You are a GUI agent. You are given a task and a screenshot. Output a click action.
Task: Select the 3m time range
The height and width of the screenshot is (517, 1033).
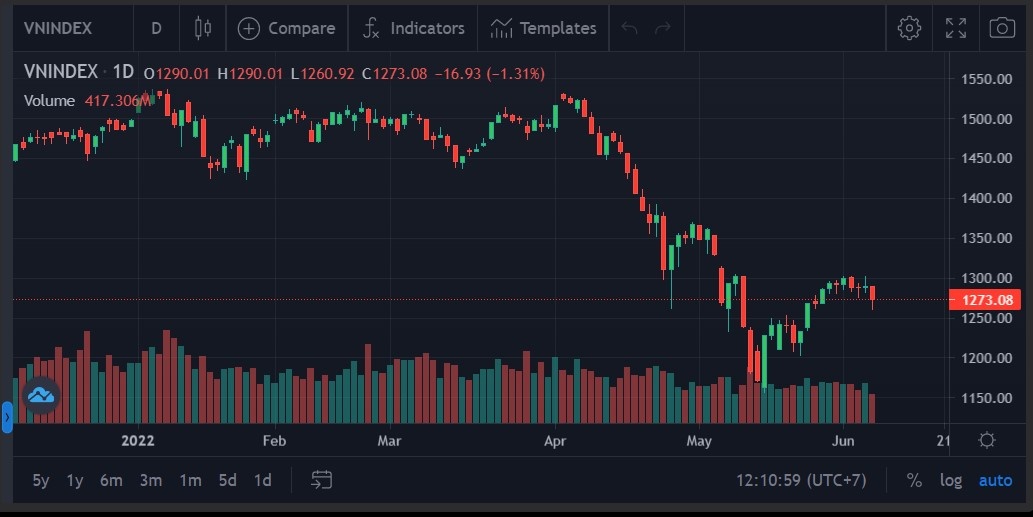point(151,480)
